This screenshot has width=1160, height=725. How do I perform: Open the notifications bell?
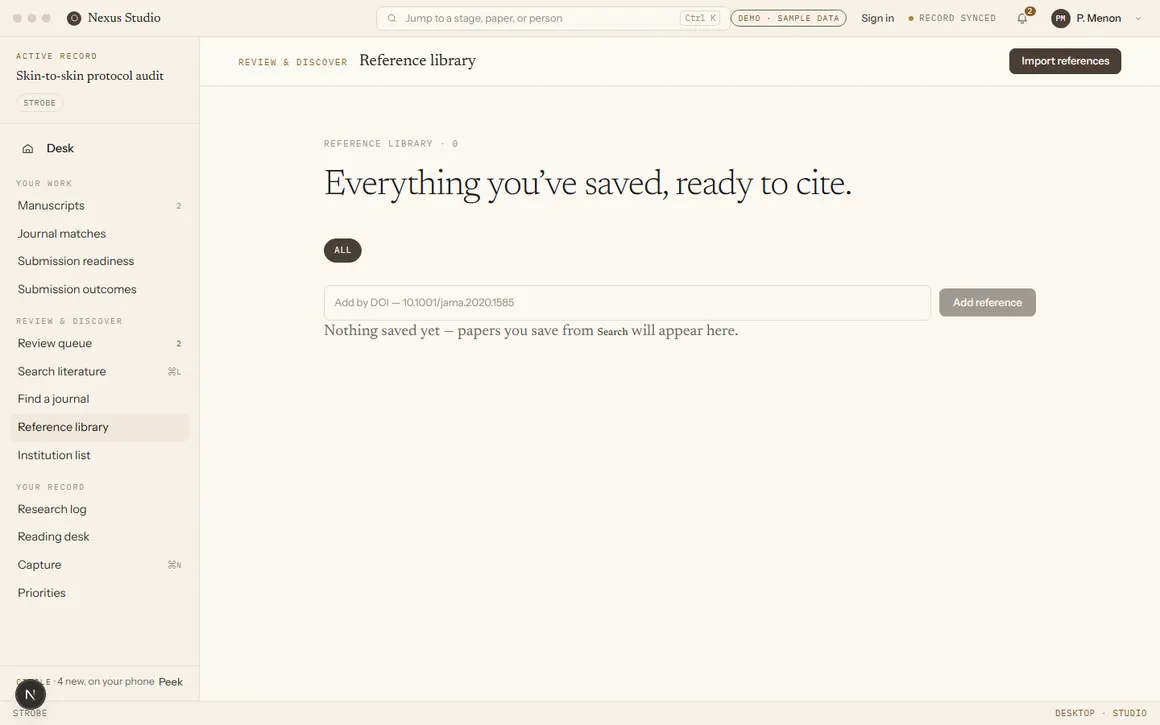1022,18
